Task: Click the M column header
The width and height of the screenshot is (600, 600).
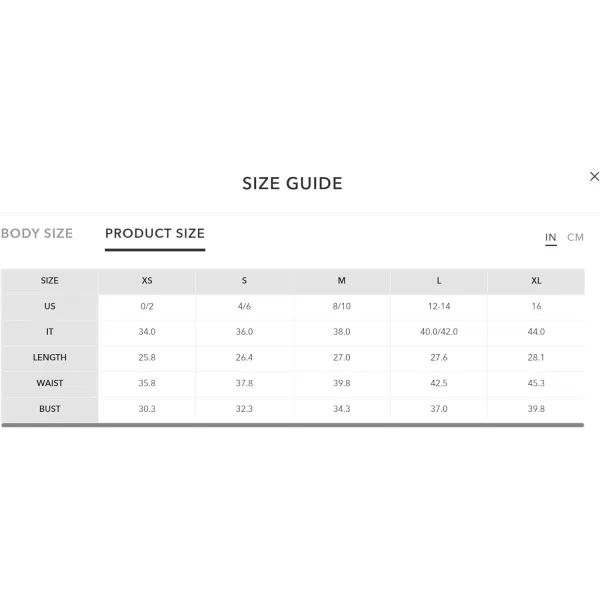Action: pyautogui.click(x=342, y=281)
